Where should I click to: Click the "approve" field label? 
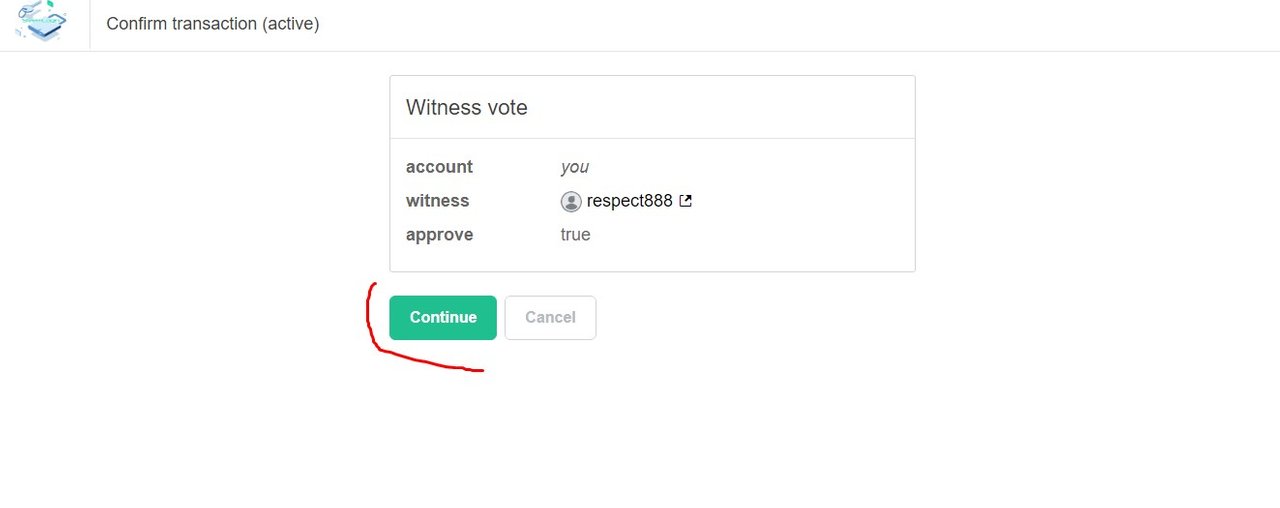(x=439, y=235)
